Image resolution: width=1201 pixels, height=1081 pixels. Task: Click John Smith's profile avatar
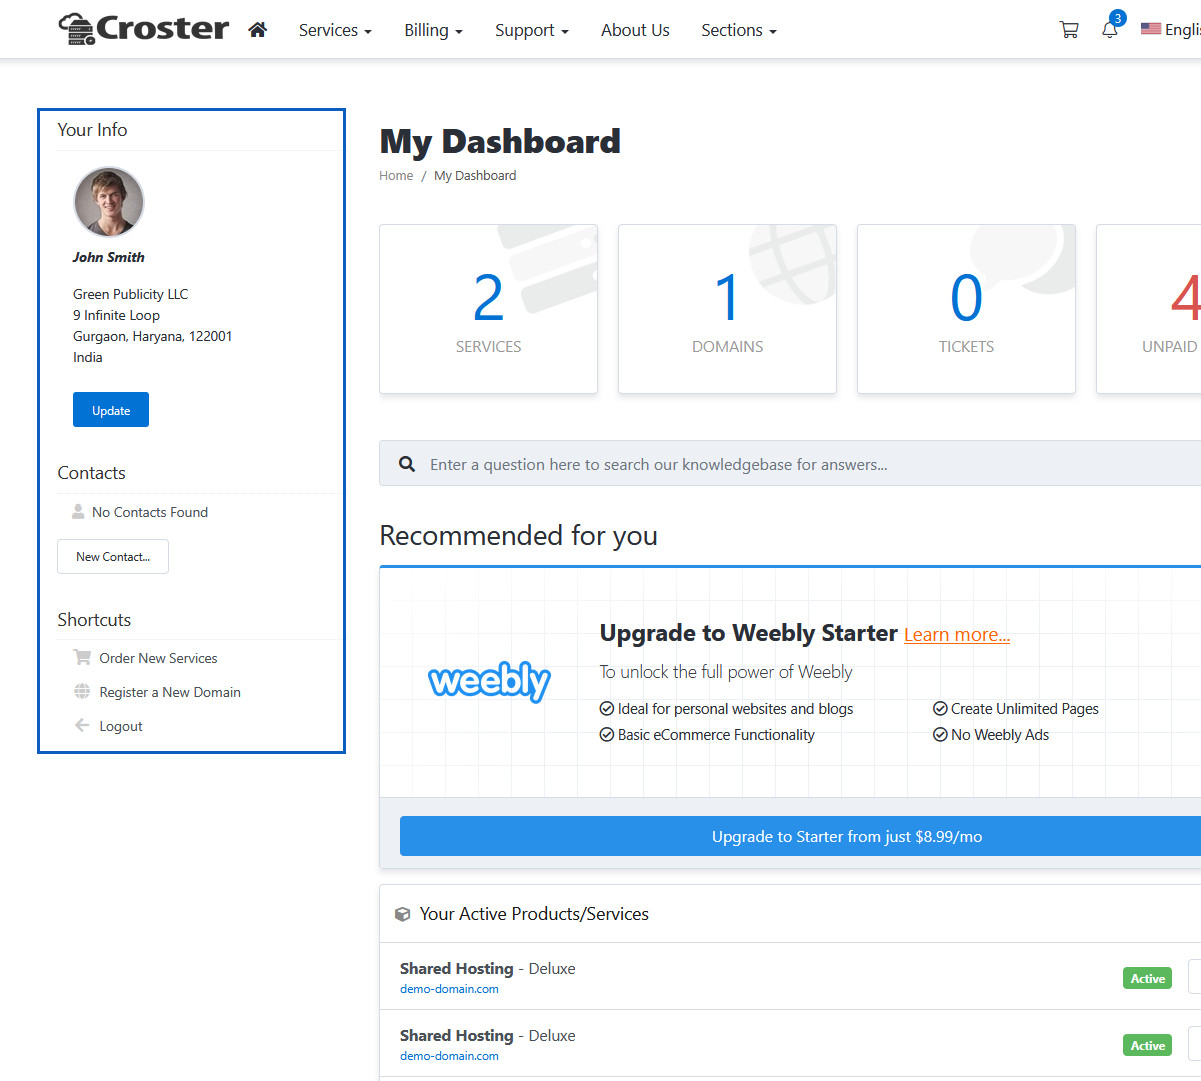109,202
